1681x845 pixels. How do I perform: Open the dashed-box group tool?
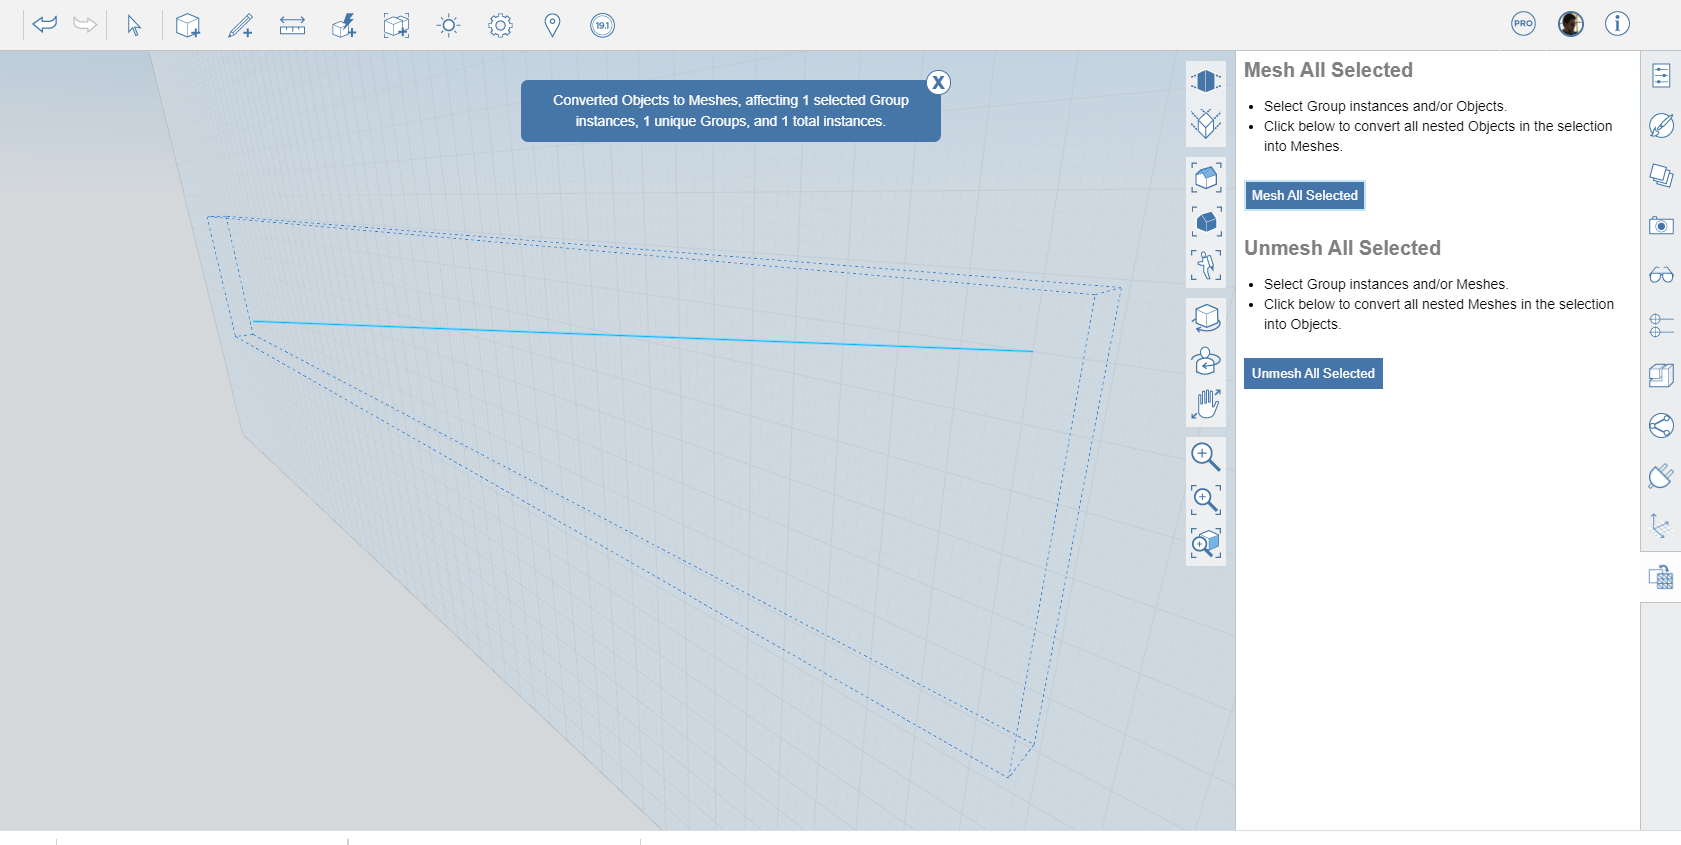(396, 25)
